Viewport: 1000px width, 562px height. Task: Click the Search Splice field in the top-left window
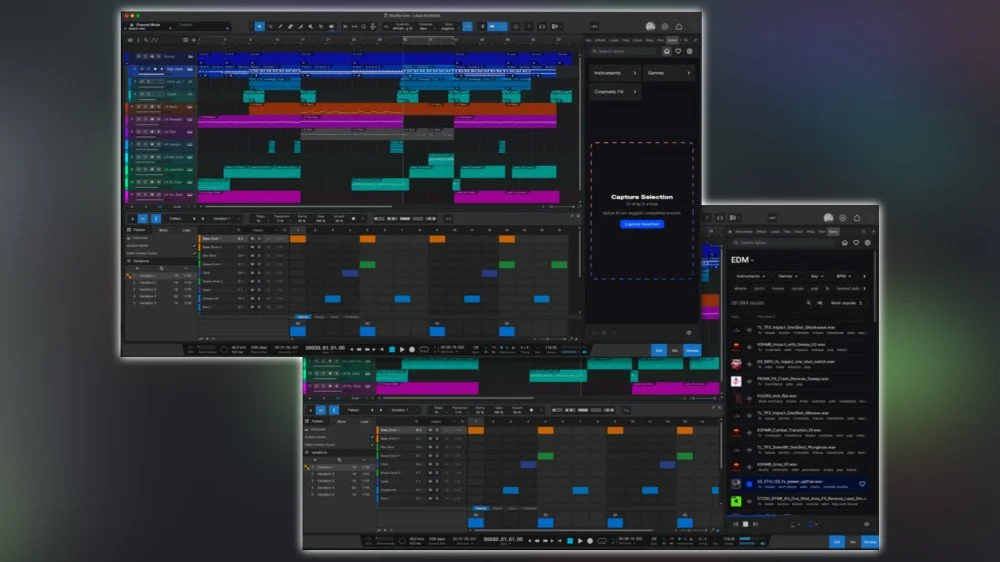click(x=625, y=51)
